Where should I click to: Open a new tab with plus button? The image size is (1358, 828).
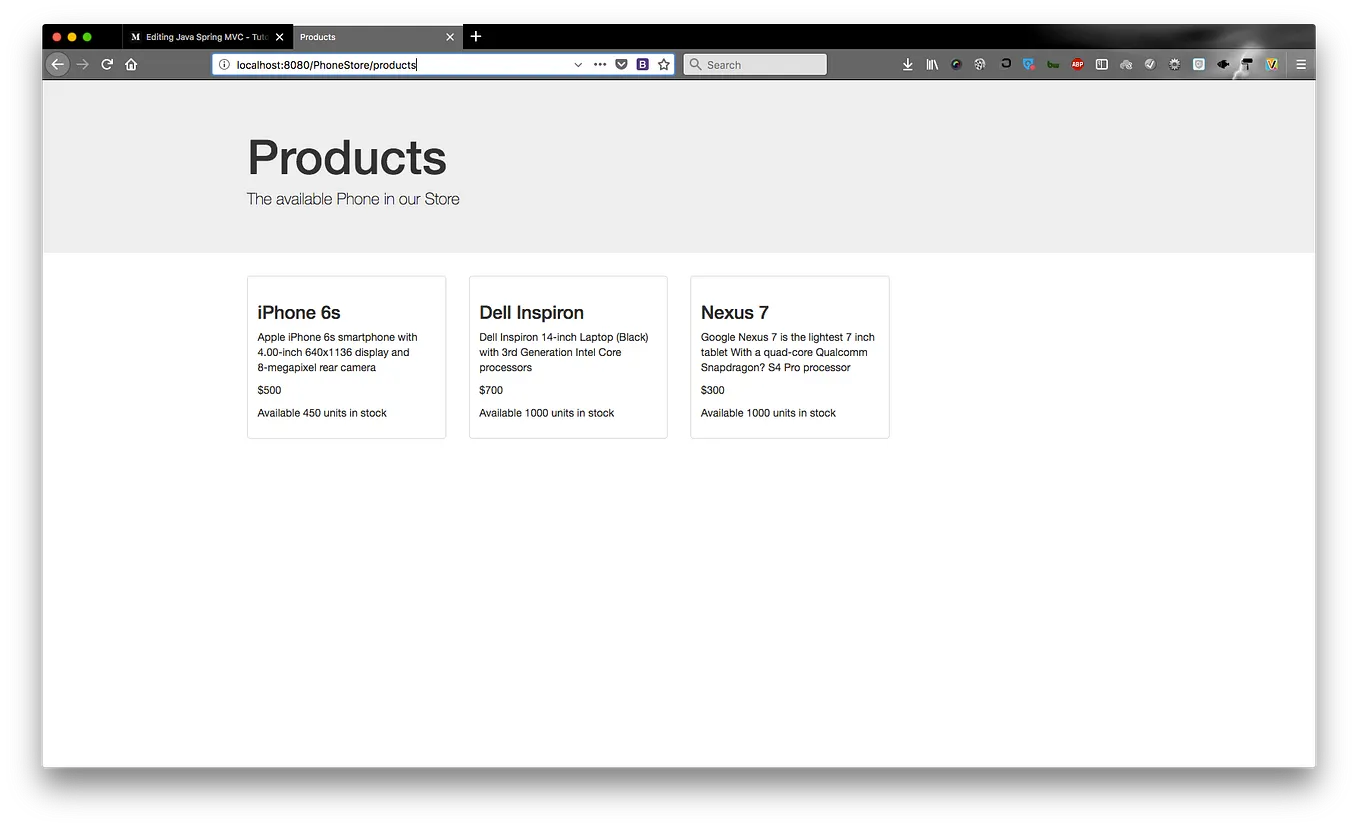click(476, 36)
